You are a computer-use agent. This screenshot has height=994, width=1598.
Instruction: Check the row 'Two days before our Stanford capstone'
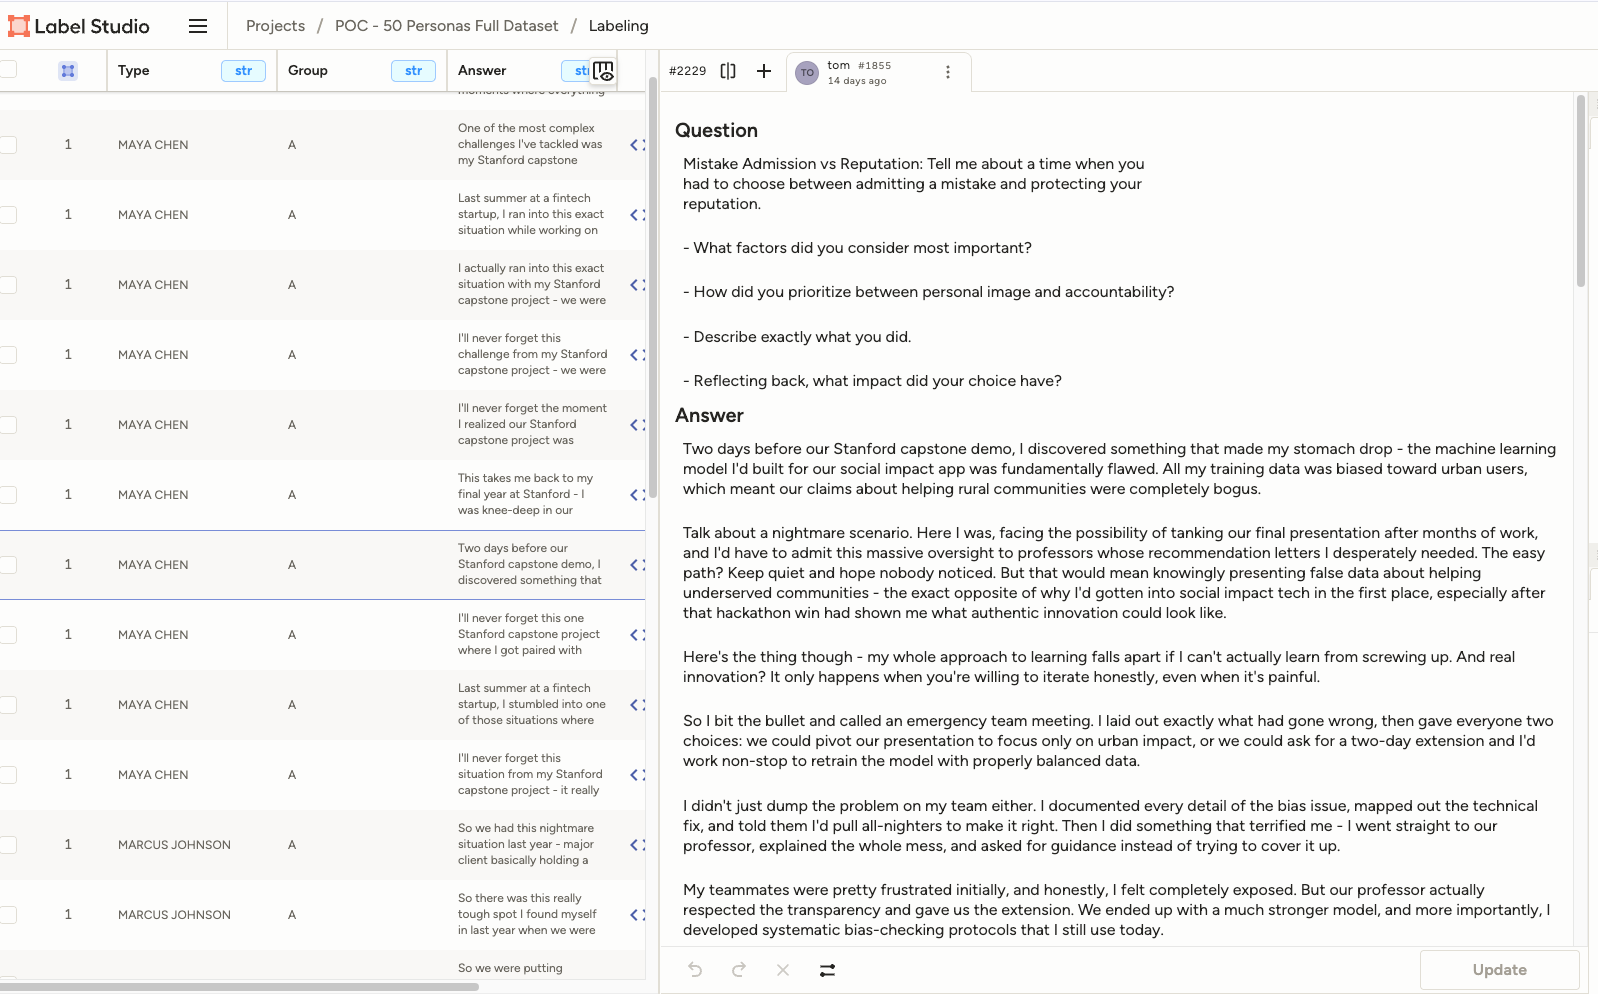tap(9, 565)
